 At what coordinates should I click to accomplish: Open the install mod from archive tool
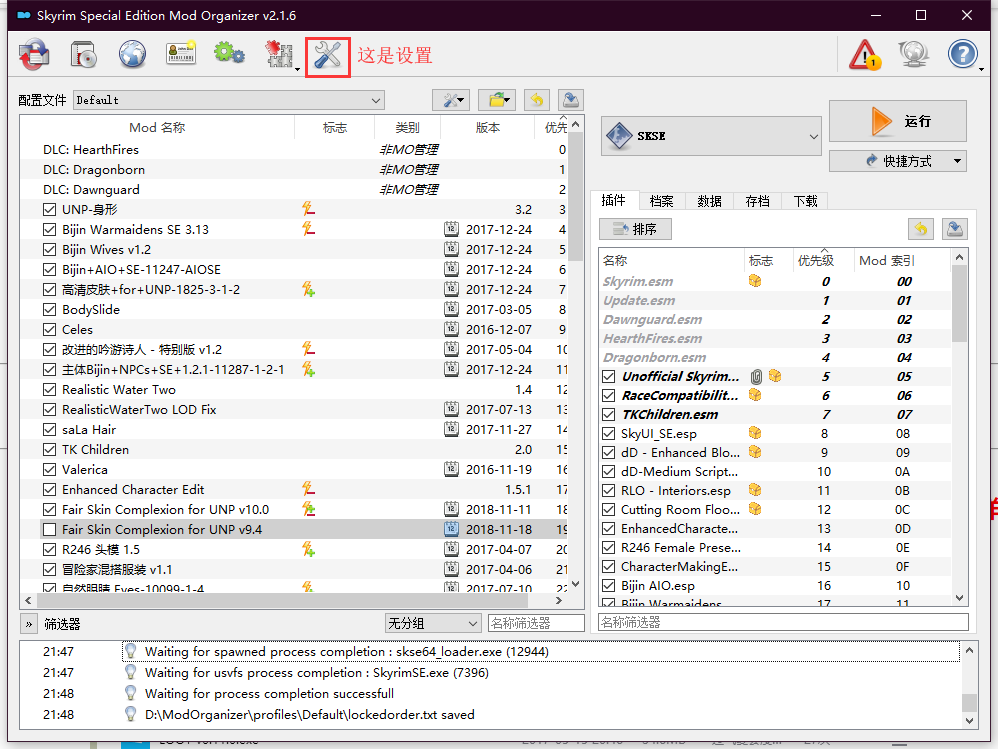pyautogui.click(x=83, y=53)
